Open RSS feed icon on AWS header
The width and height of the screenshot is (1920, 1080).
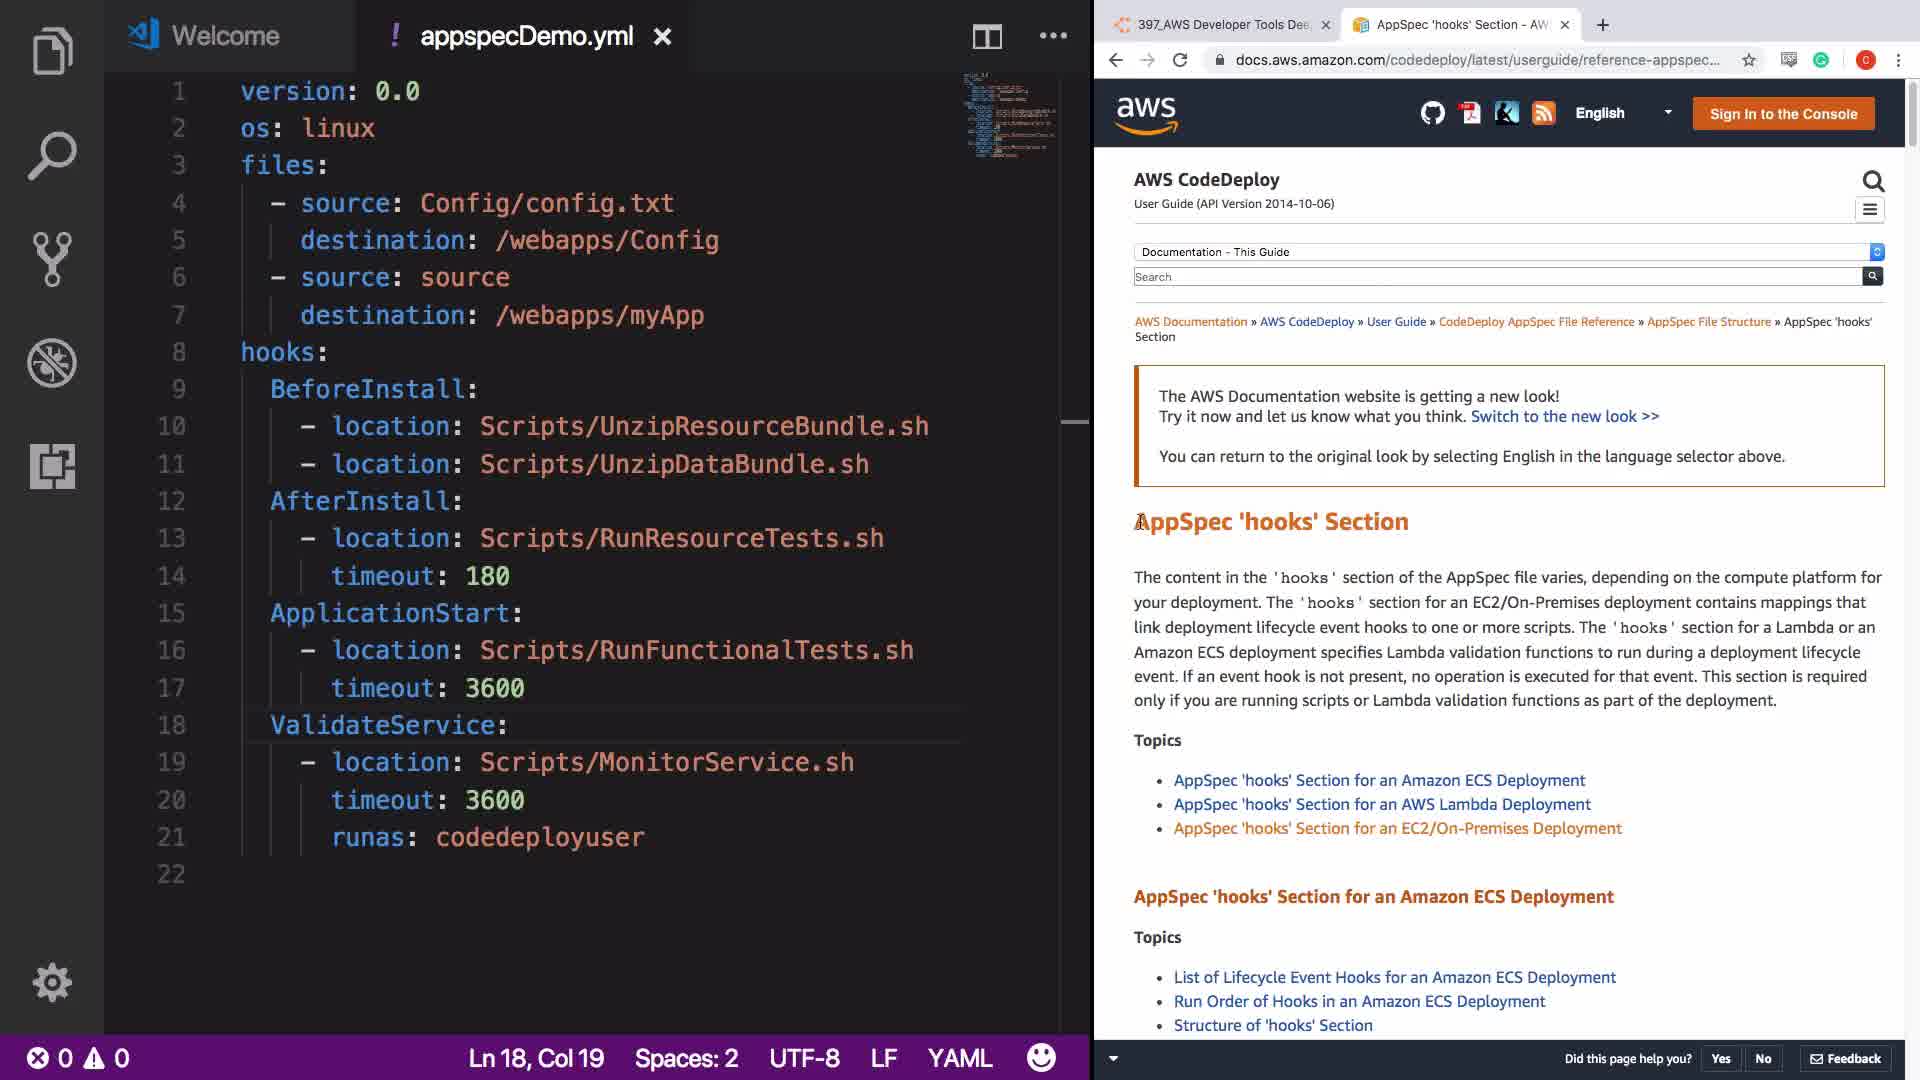pos(1543,113)
